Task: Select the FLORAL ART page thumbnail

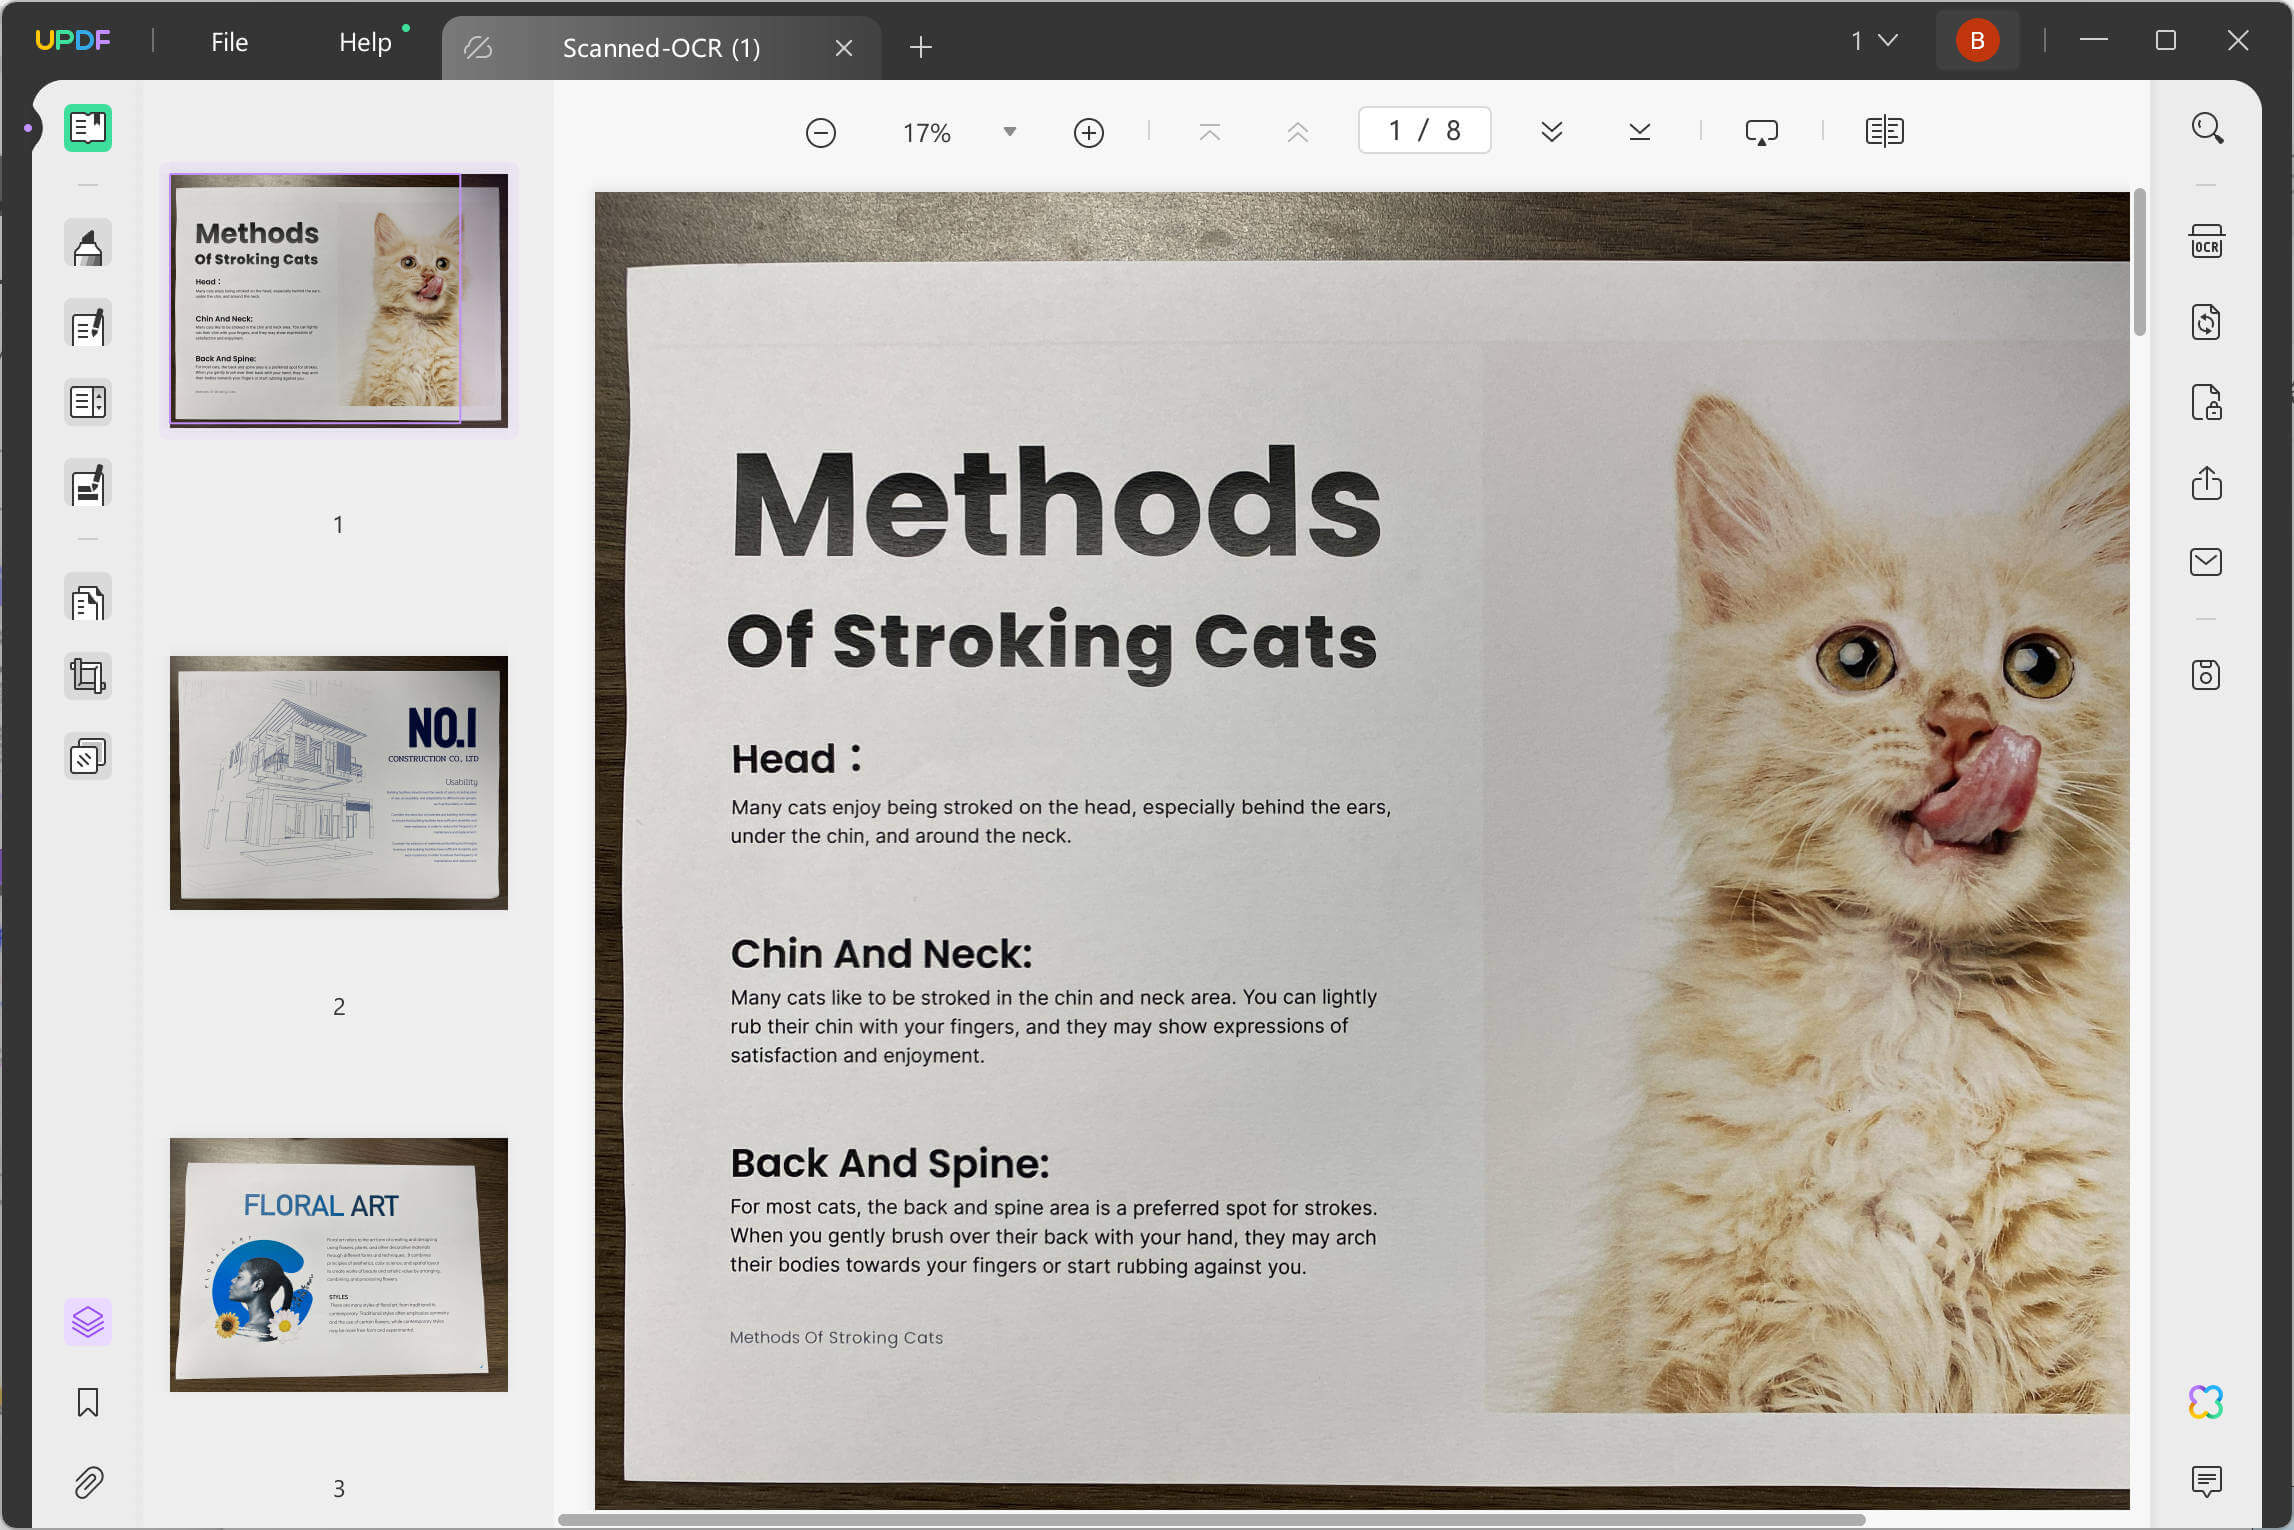Action: (339, 1264)
